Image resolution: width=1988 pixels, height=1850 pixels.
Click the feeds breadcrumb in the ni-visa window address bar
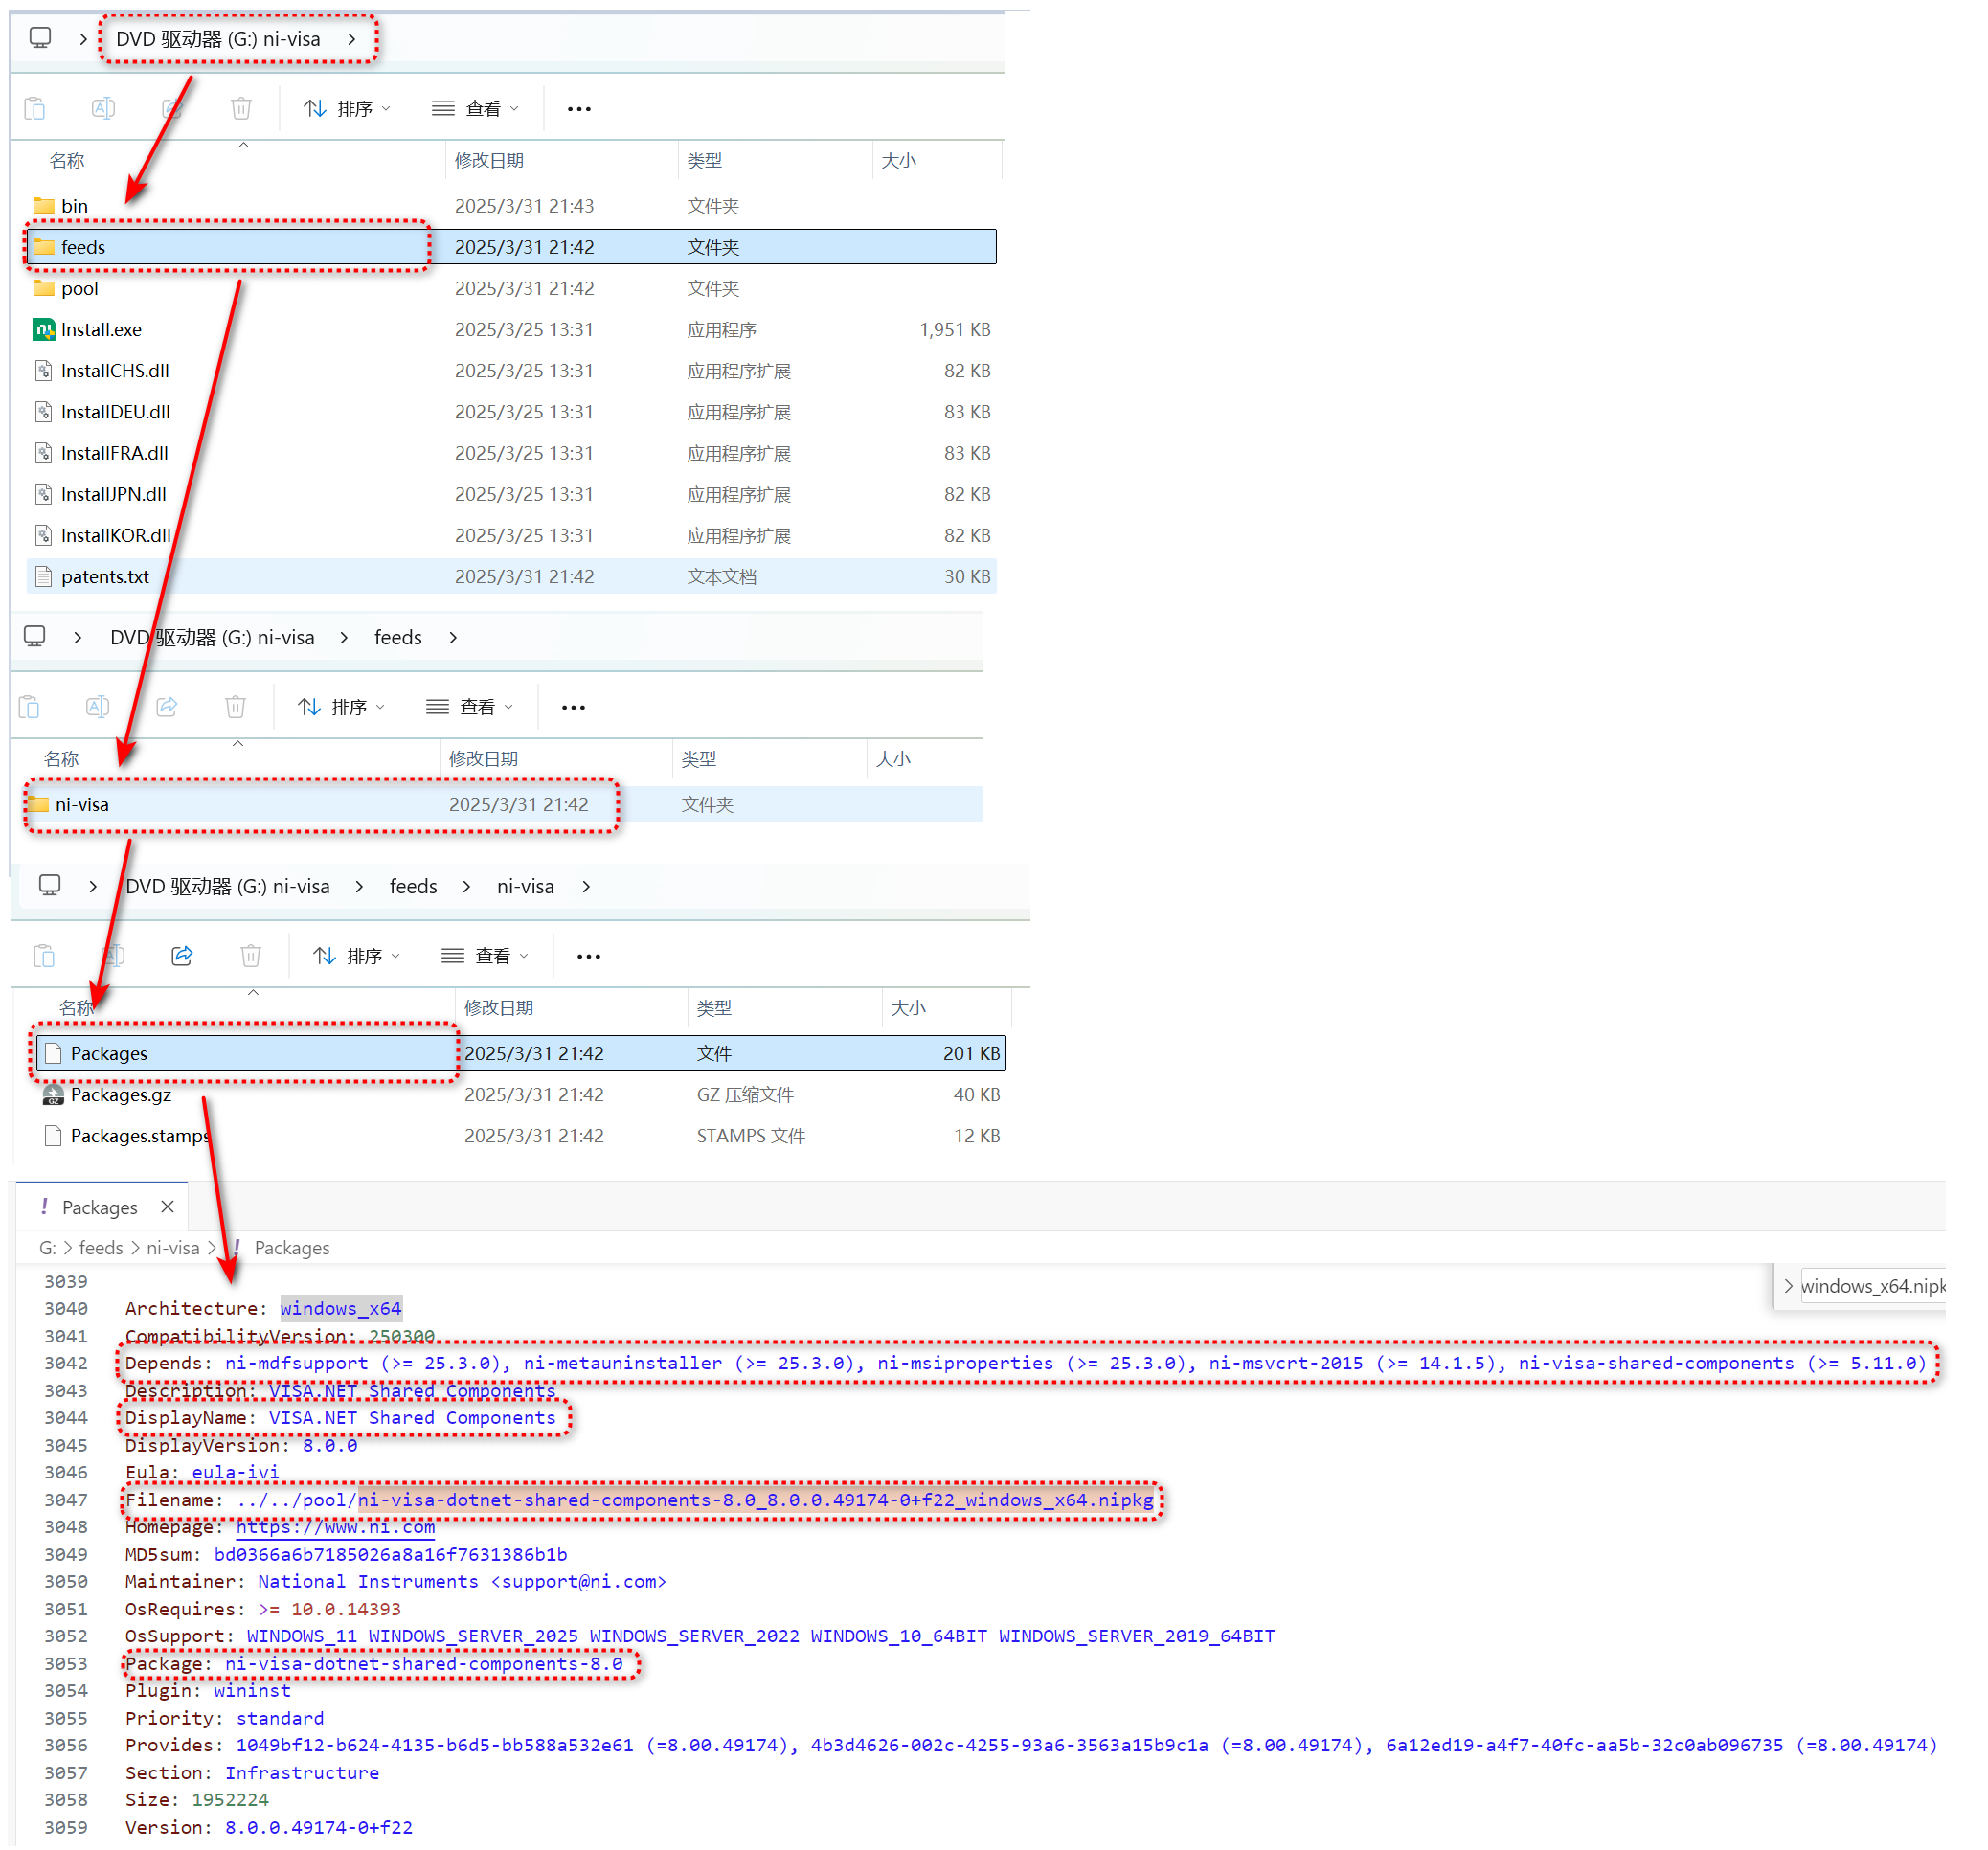click(413, 886)
